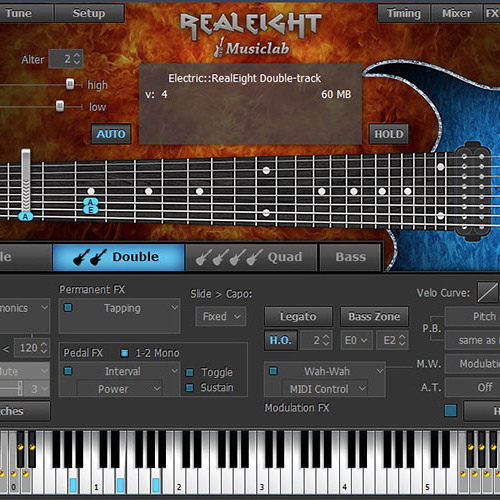The image size is (500, 500).
Task: Open the Mixer tab
Action: click(457, 13)
